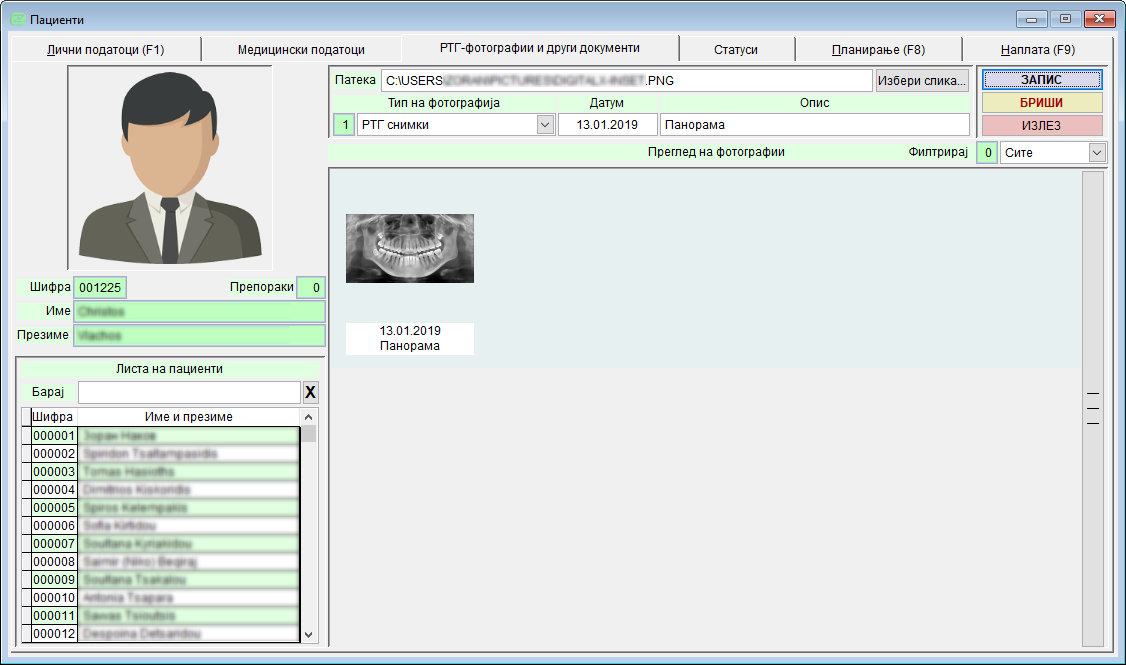This screenshot has width=1126, height=665.
Task: Open the panoramic X-ray thumbnail
Action: tap(410, 248)
